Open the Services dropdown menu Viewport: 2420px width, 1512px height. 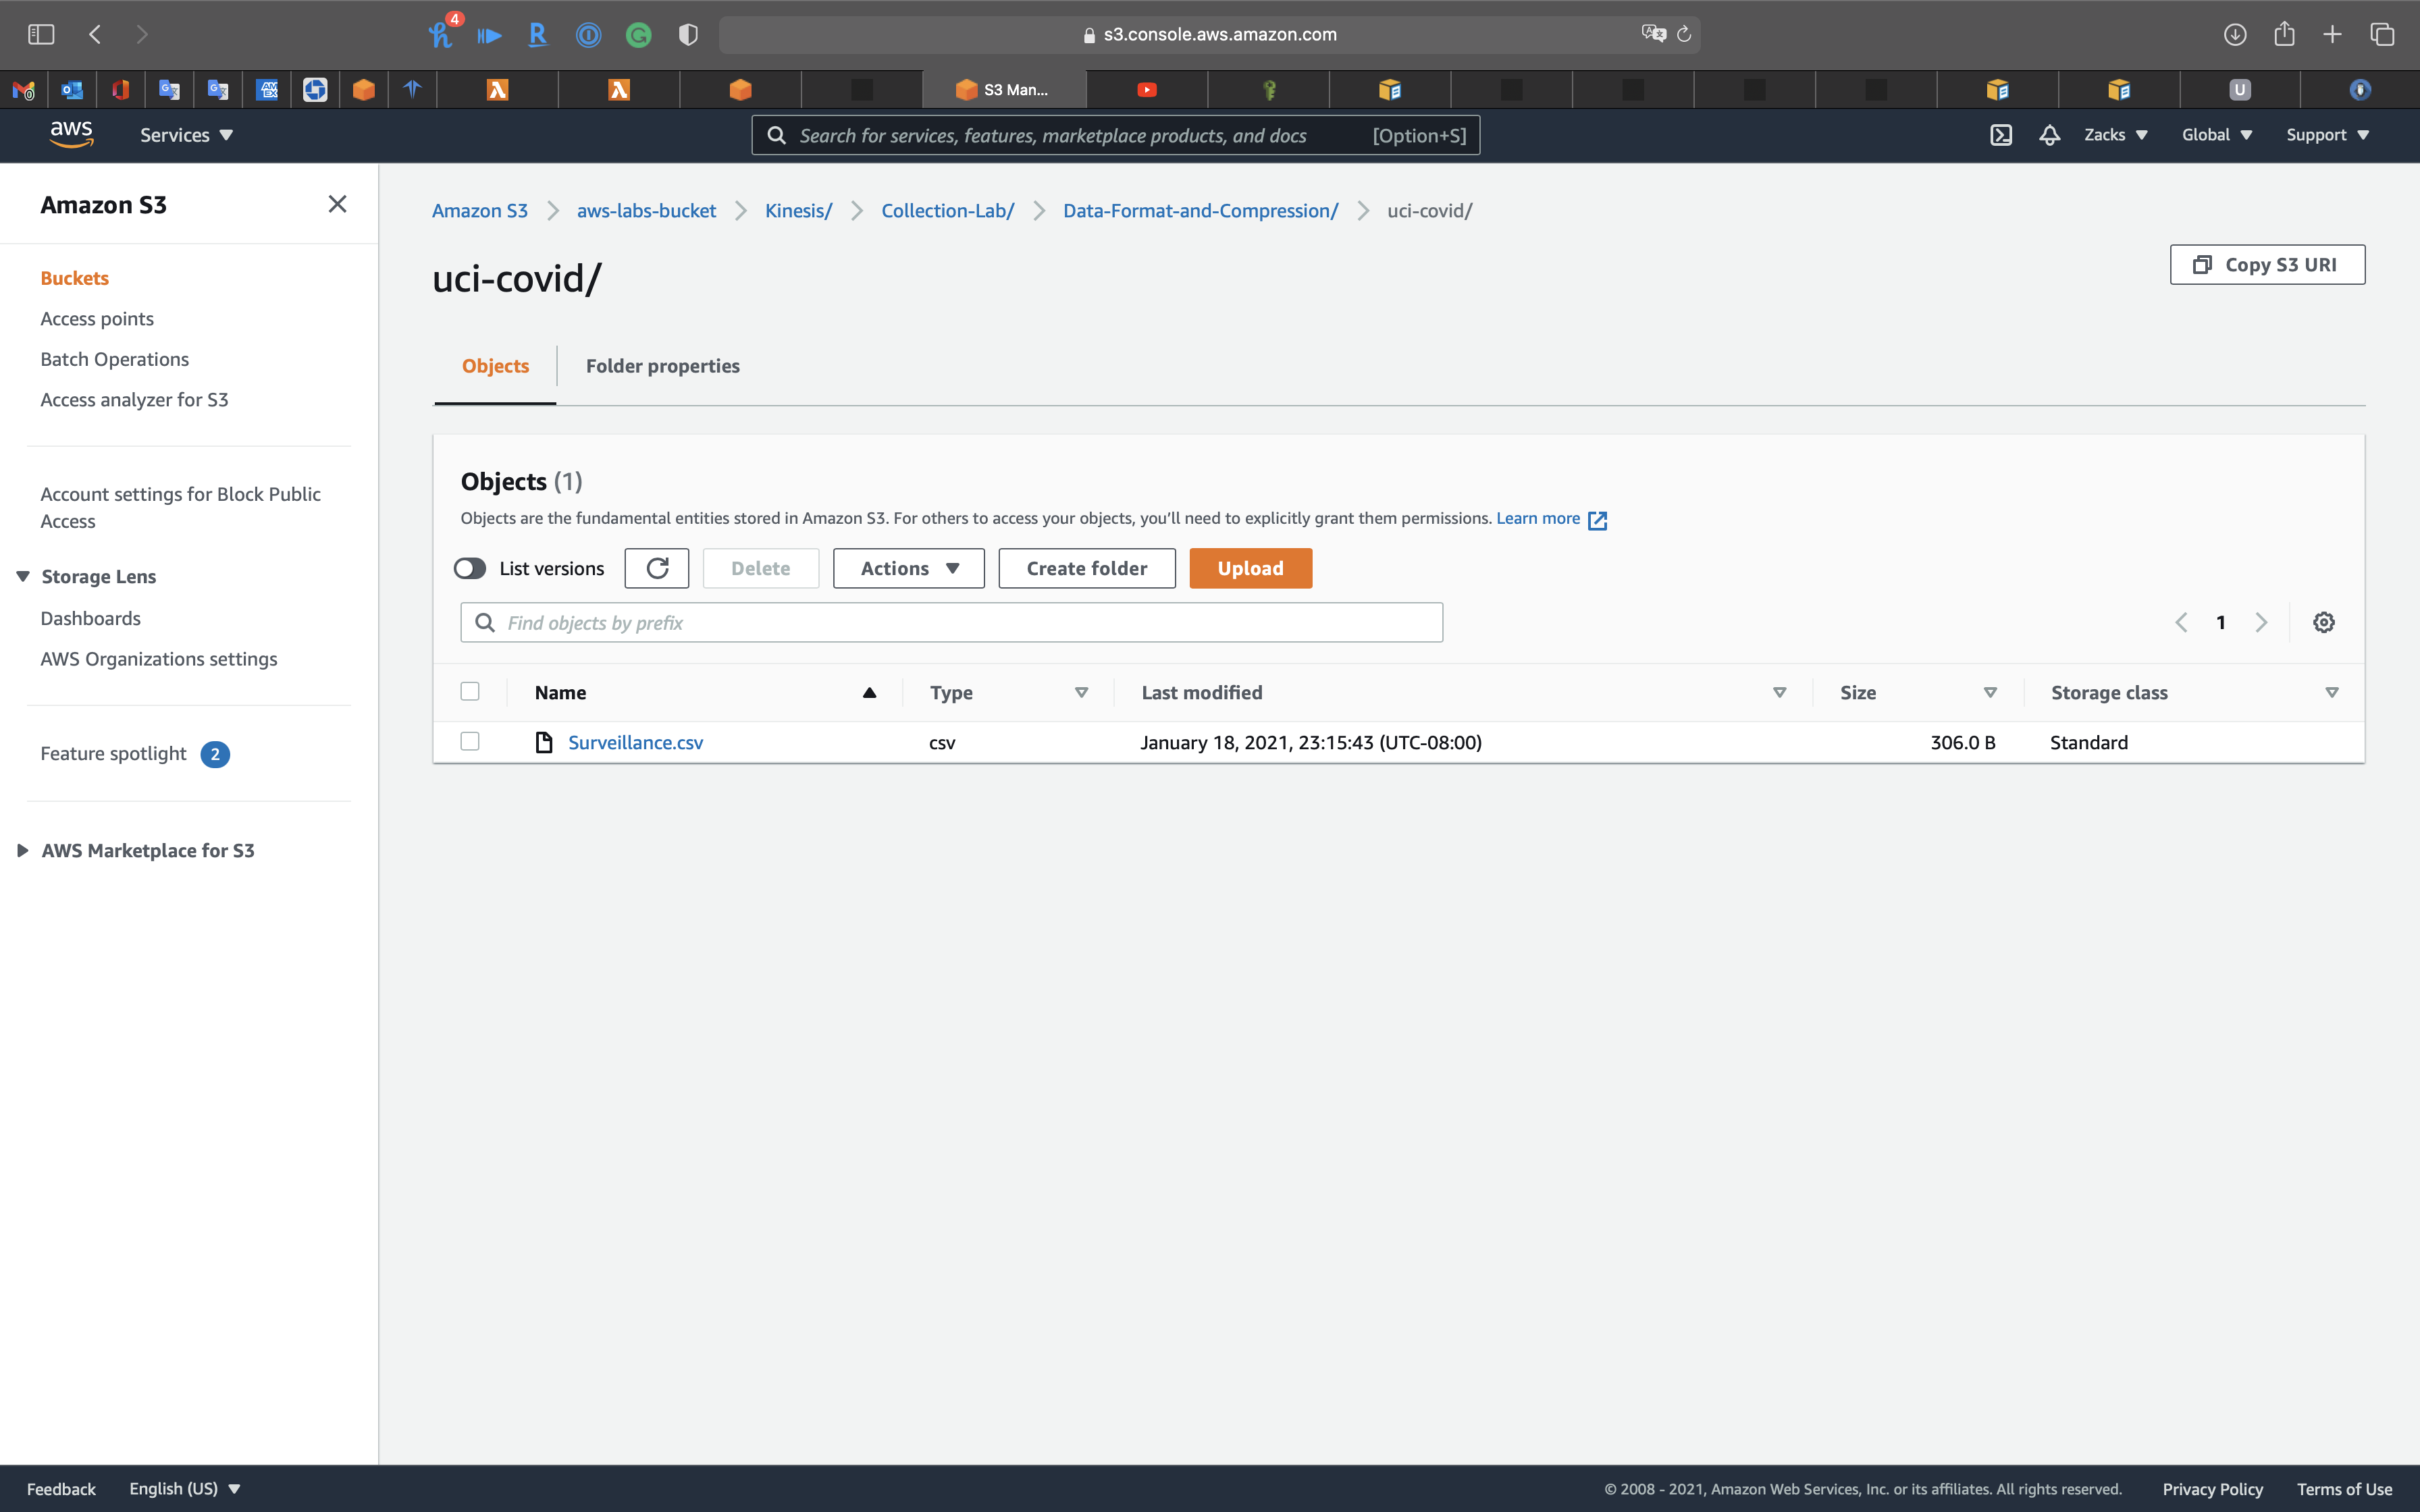[x=186, y=135]
